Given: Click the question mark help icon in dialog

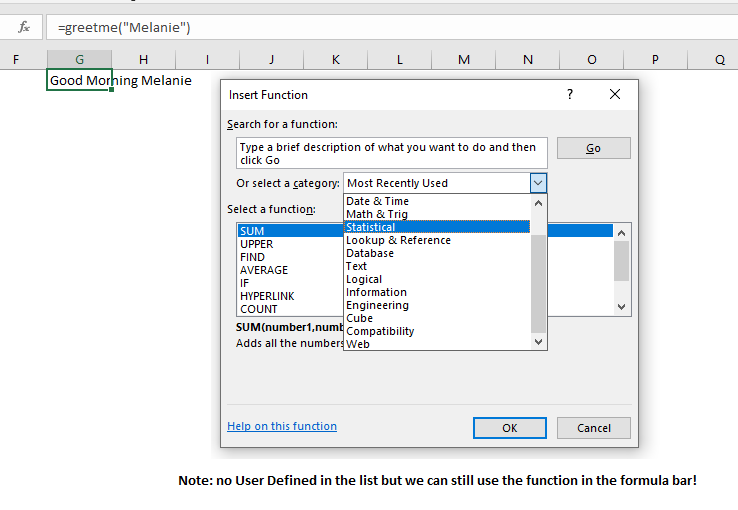Looking at the screenshot, I should [x=570, y=95].
